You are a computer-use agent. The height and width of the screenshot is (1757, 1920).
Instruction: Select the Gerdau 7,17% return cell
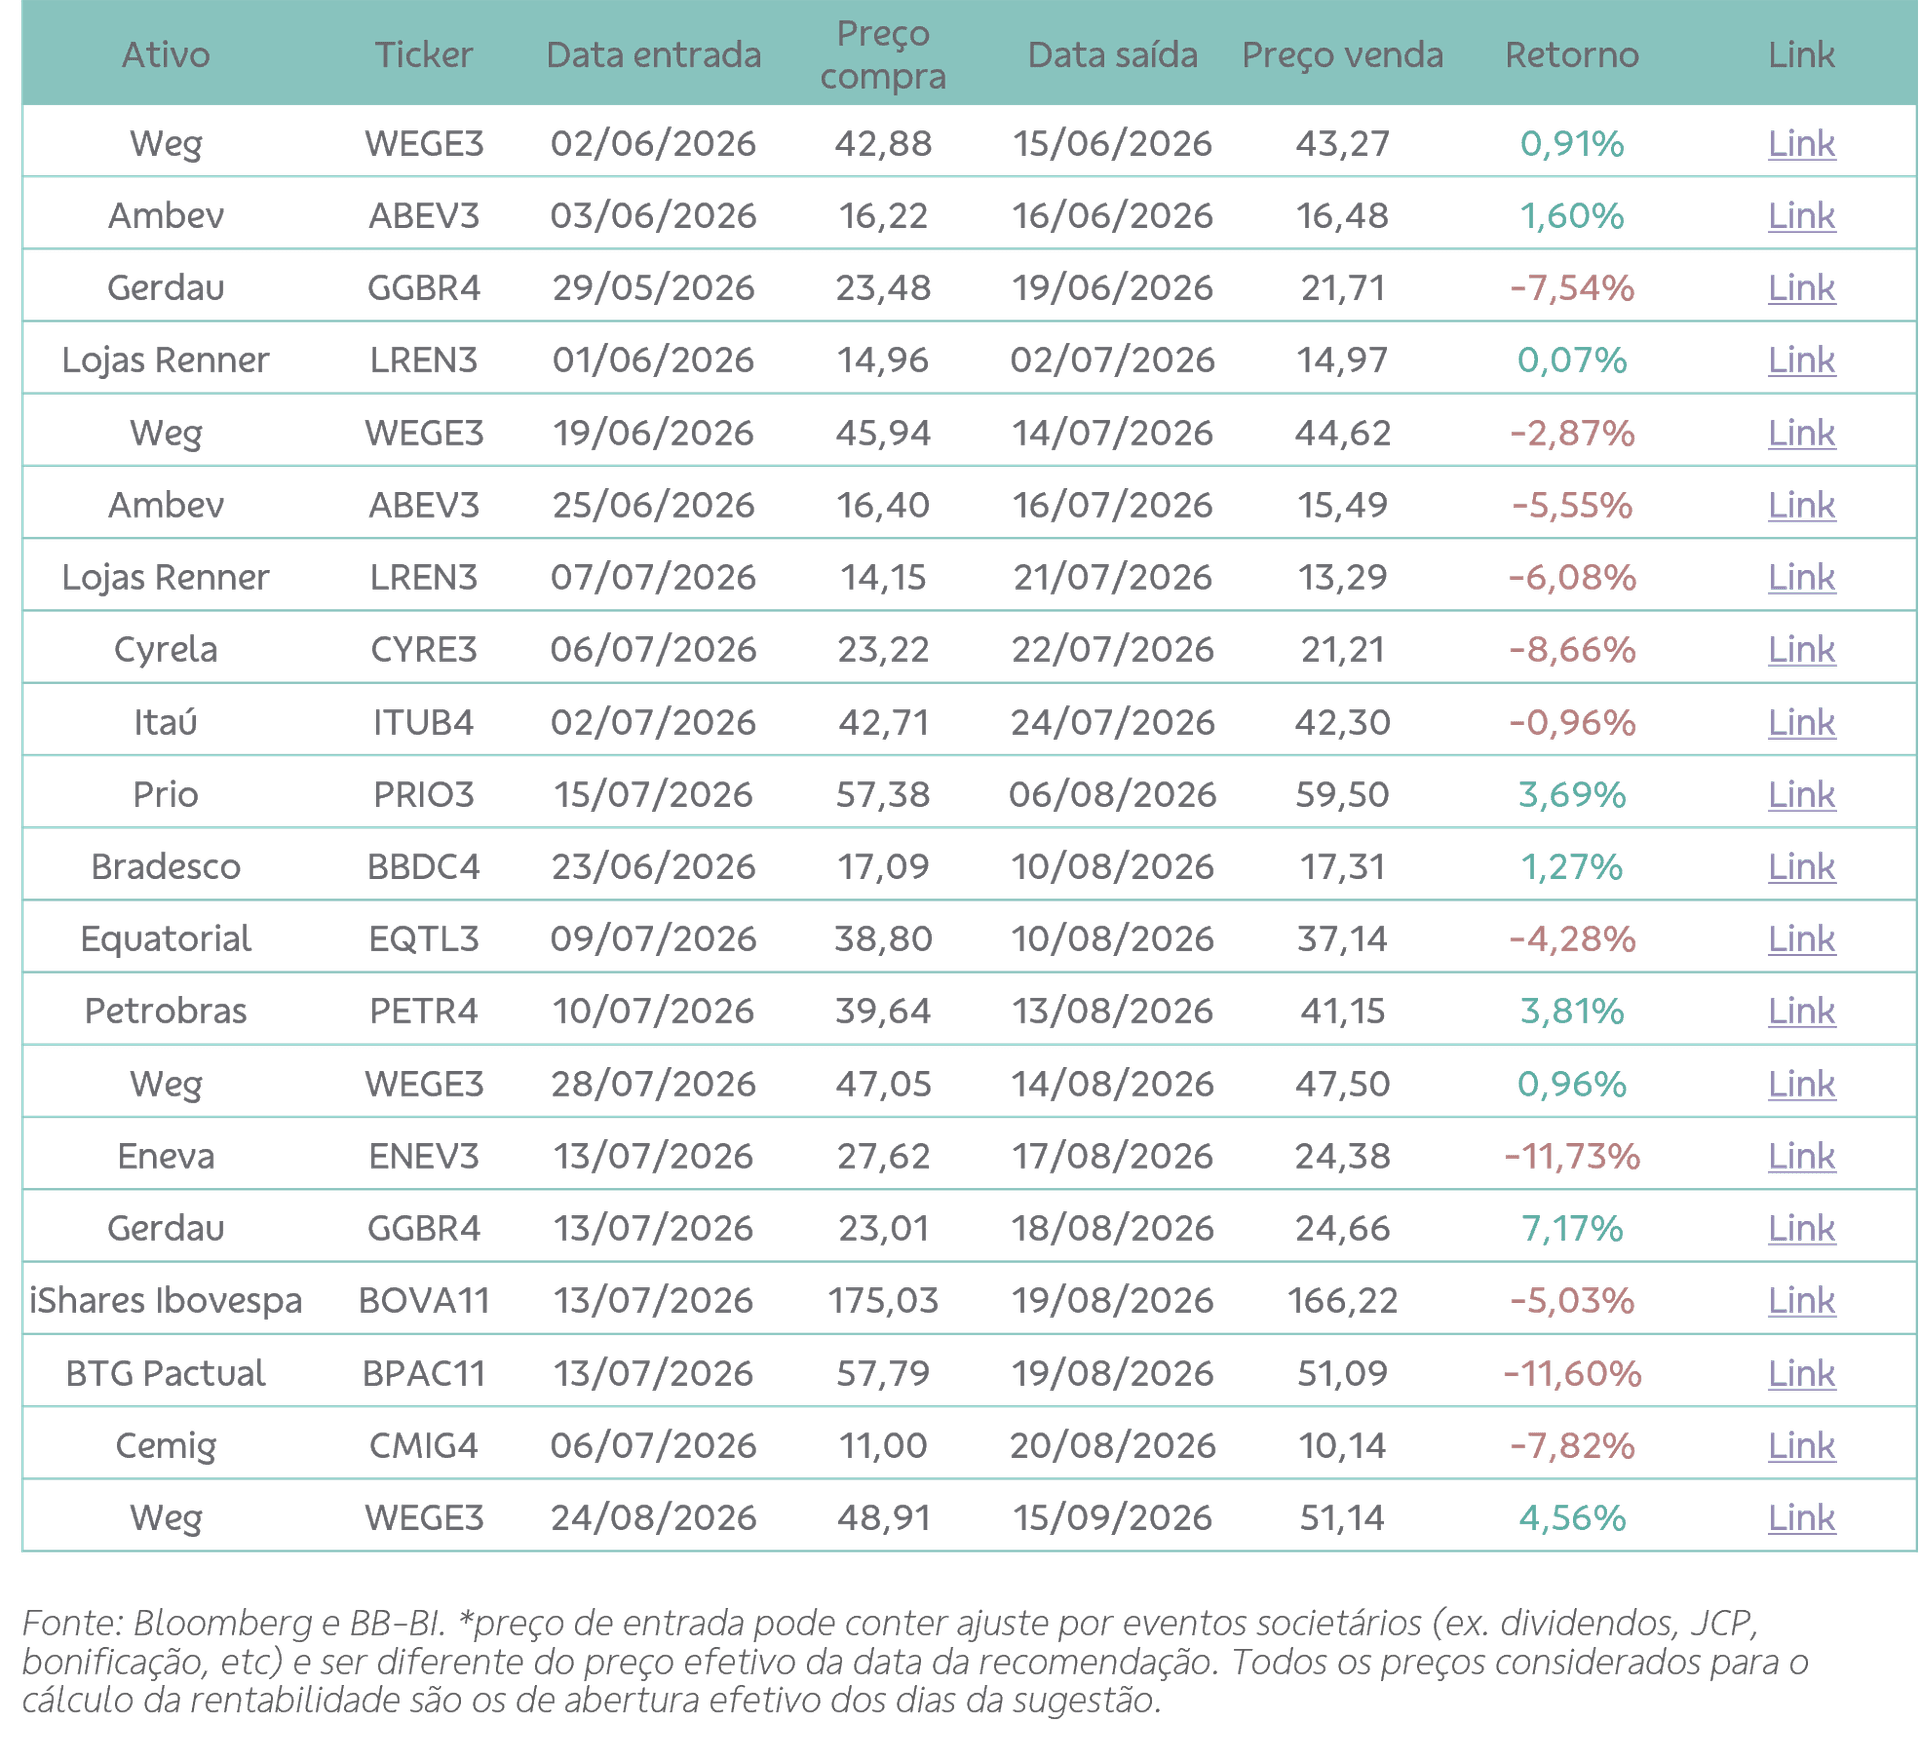pyautogui.click(x=1571, y=1228)
